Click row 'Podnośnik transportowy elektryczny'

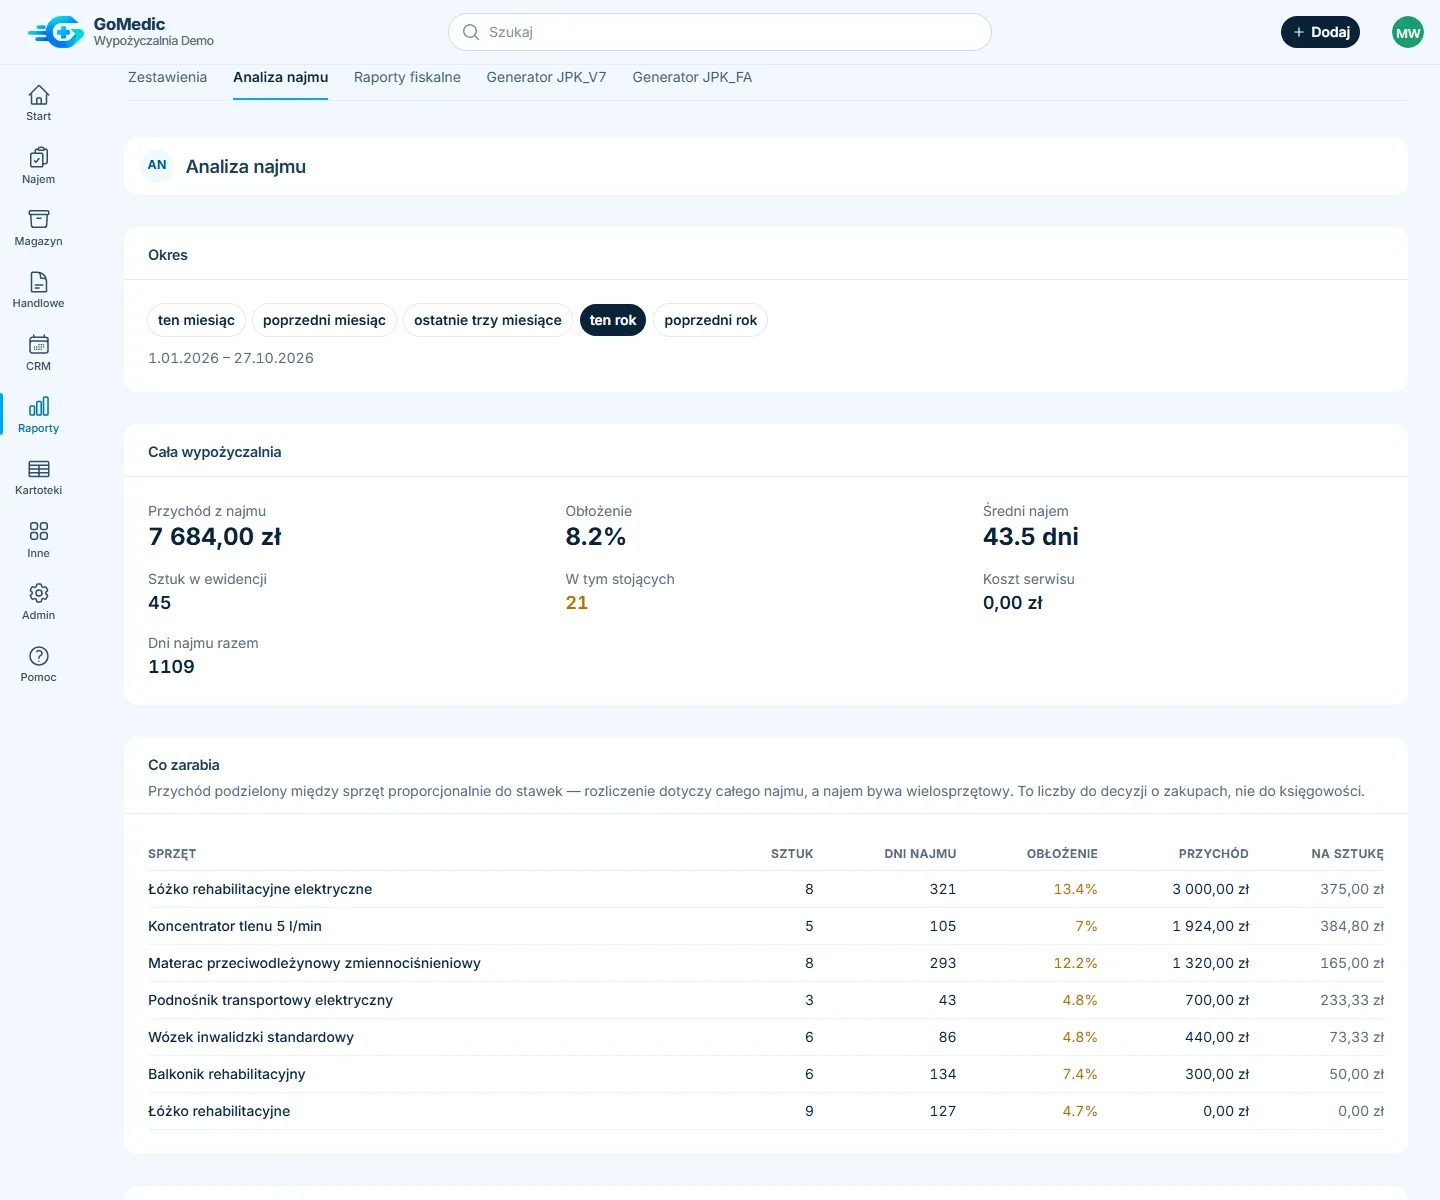coord(766,1000)
